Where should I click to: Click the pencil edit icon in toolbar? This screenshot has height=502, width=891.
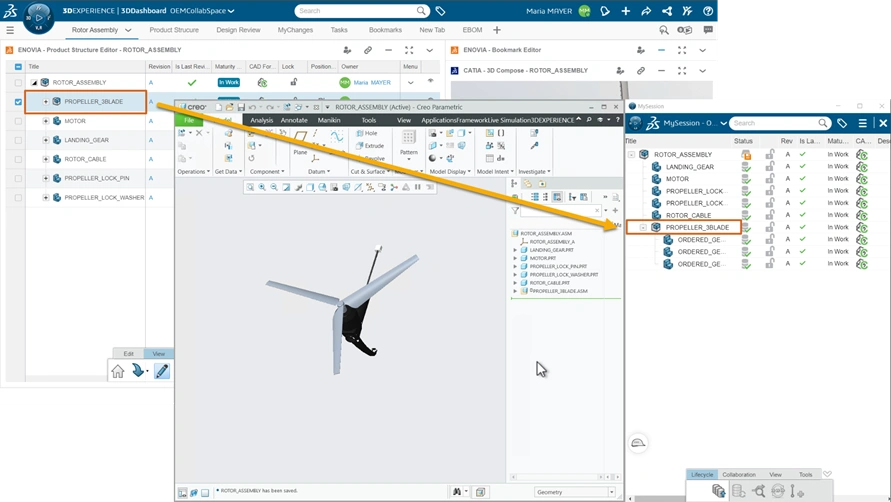(161, 371)
